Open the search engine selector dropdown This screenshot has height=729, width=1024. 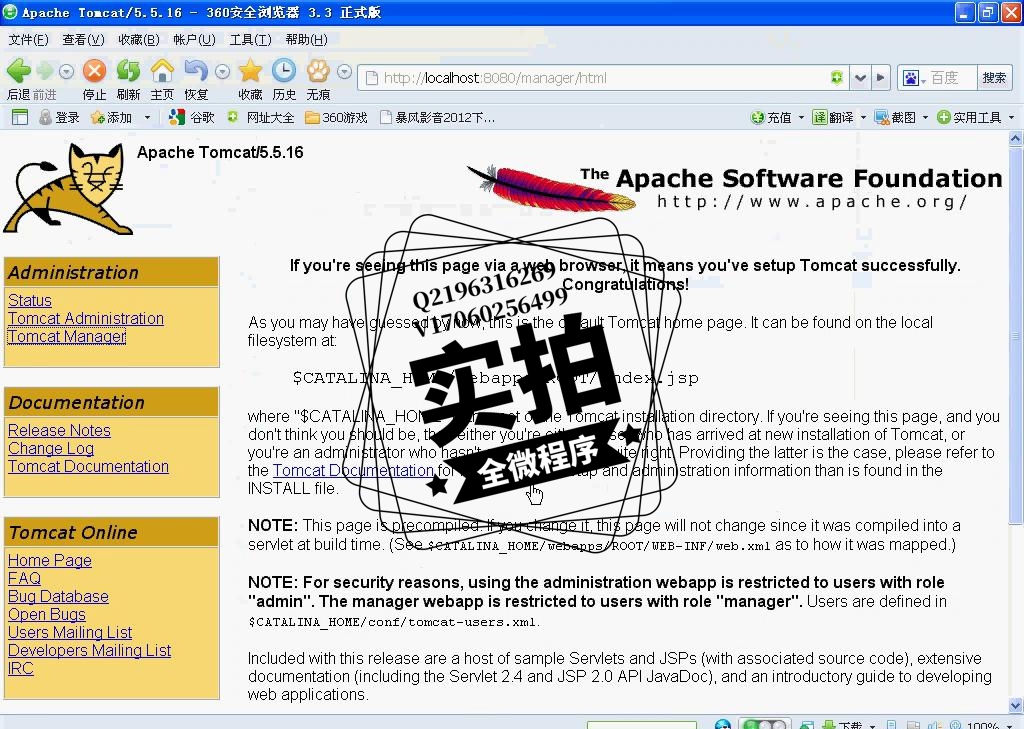click(923, 80)
